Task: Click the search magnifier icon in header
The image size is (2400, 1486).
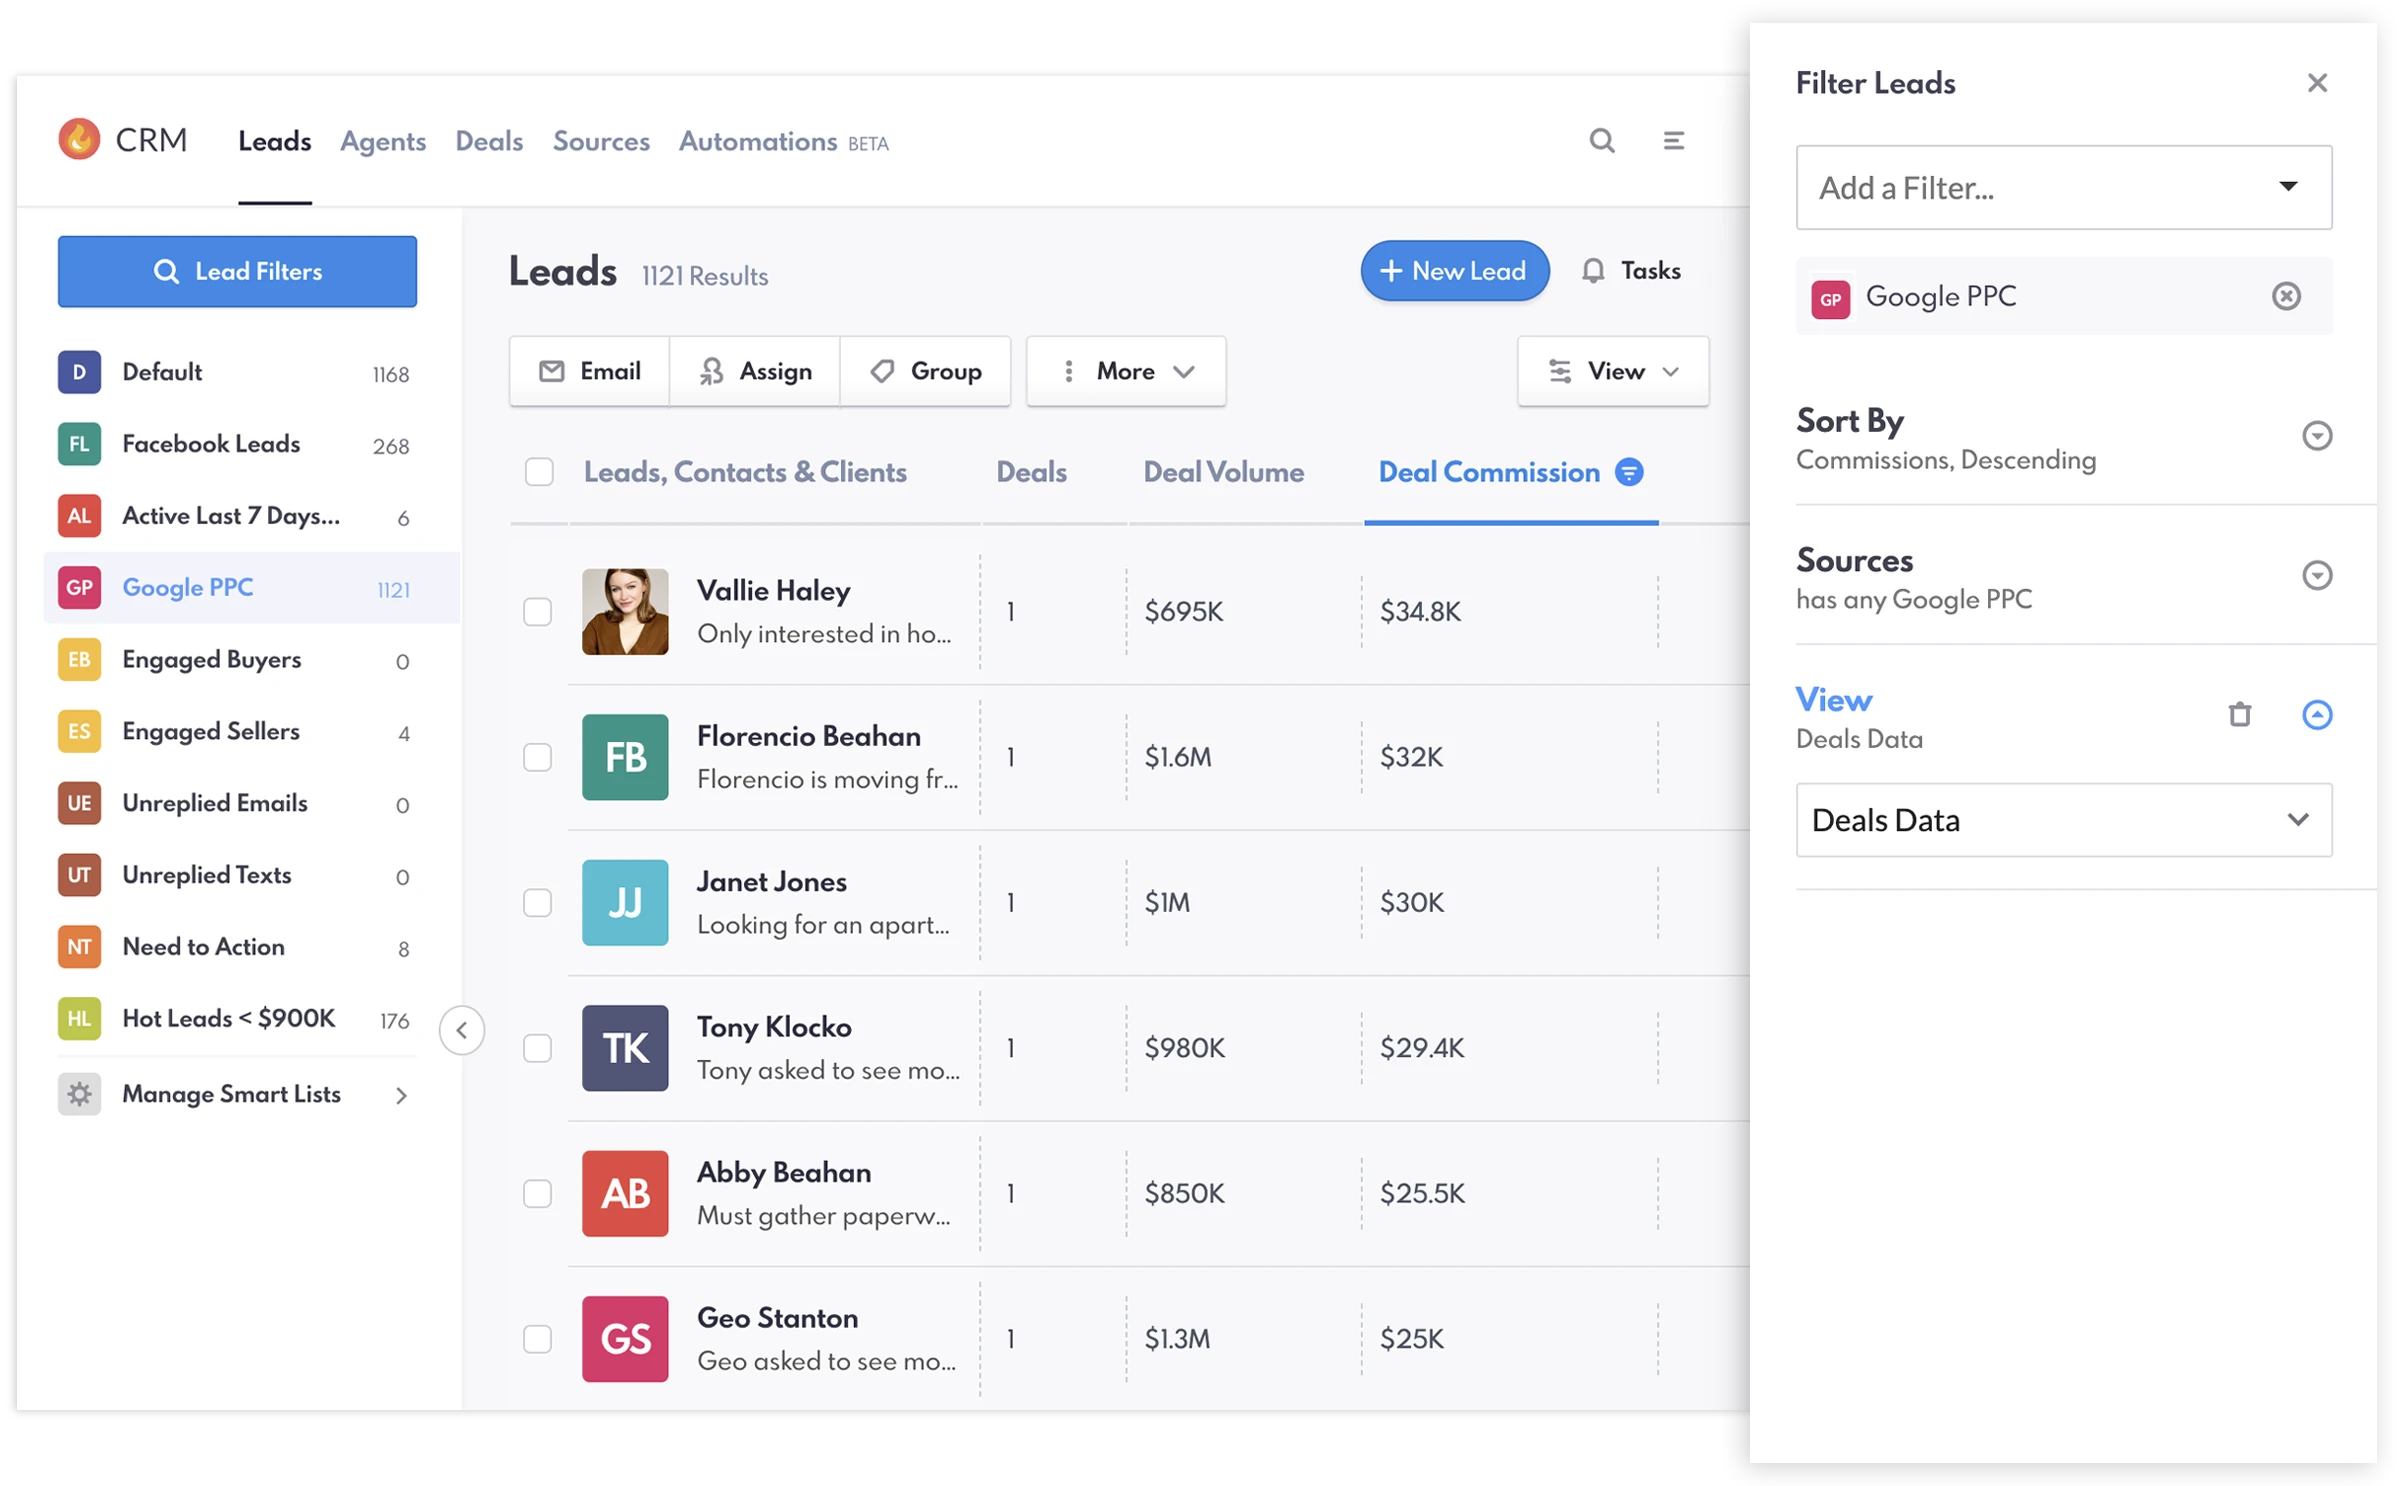Action: point(1602,141)
